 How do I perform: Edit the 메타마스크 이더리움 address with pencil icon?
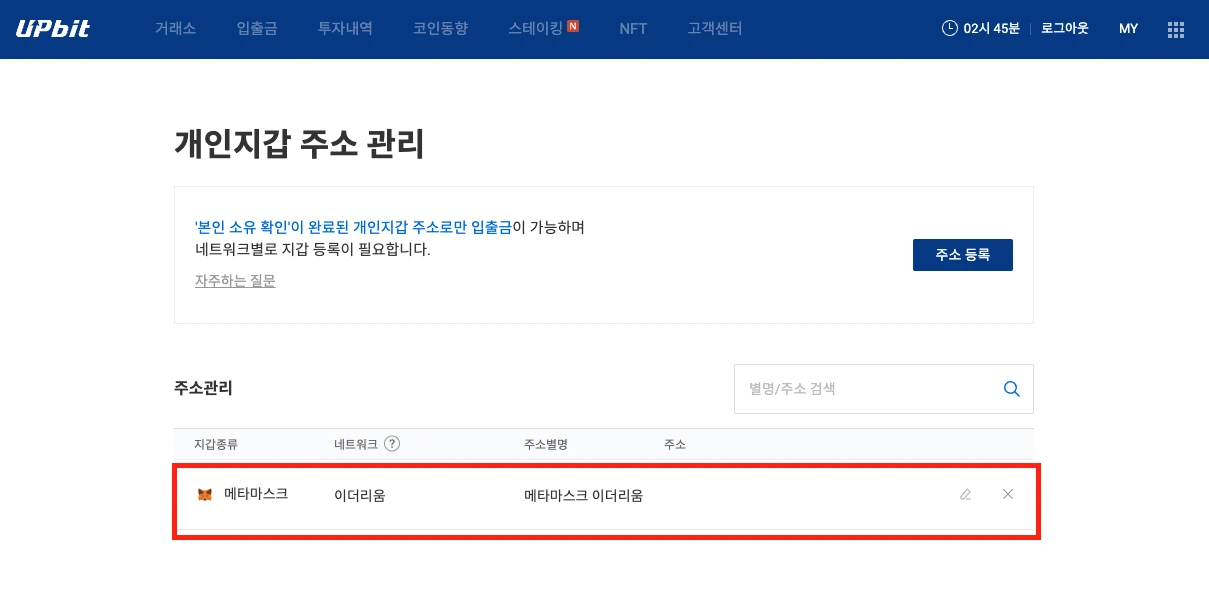(x=965, y=494)
